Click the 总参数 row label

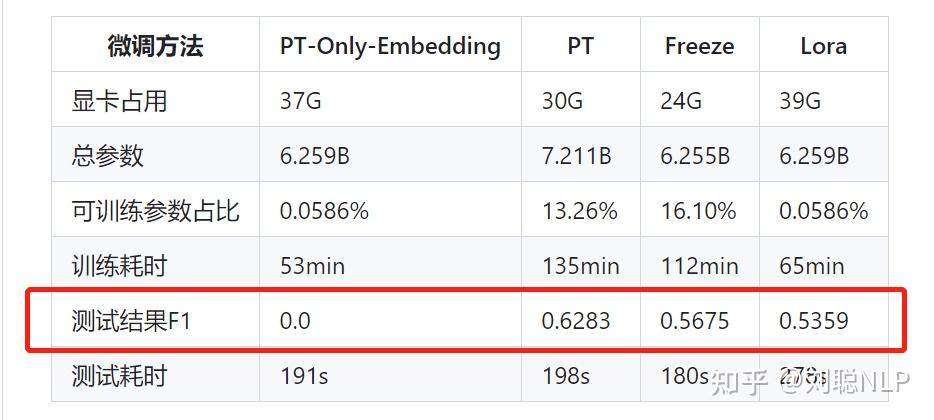coord(108,156)
